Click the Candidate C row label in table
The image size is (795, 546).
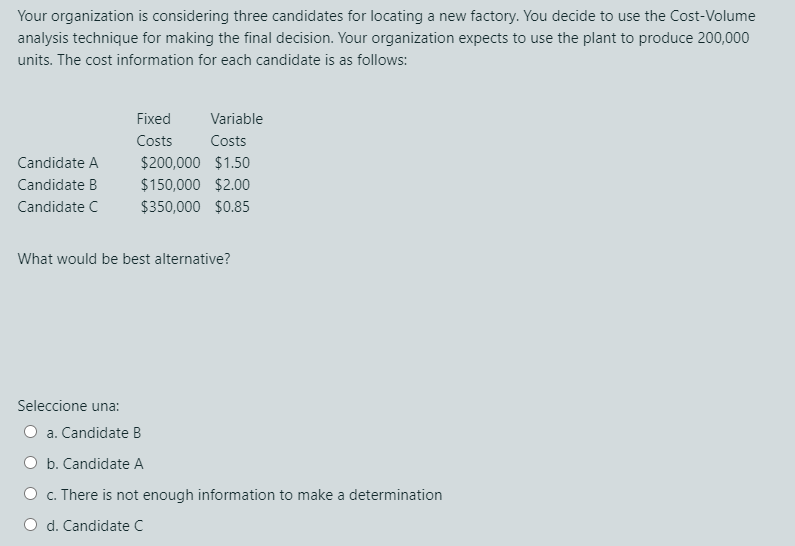58,207
